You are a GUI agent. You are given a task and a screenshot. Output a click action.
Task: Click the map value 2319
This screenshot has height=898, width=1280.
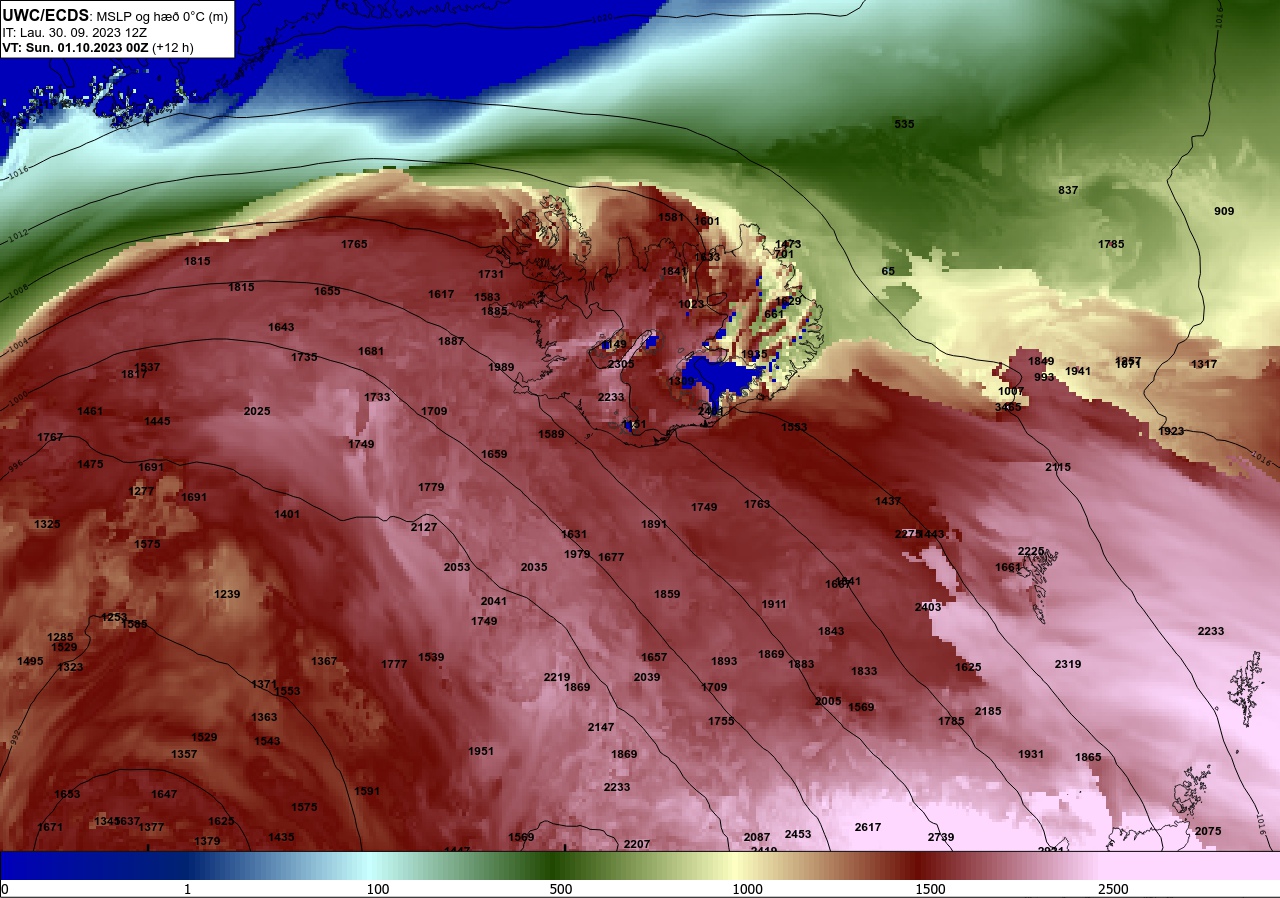[1068, 664]
